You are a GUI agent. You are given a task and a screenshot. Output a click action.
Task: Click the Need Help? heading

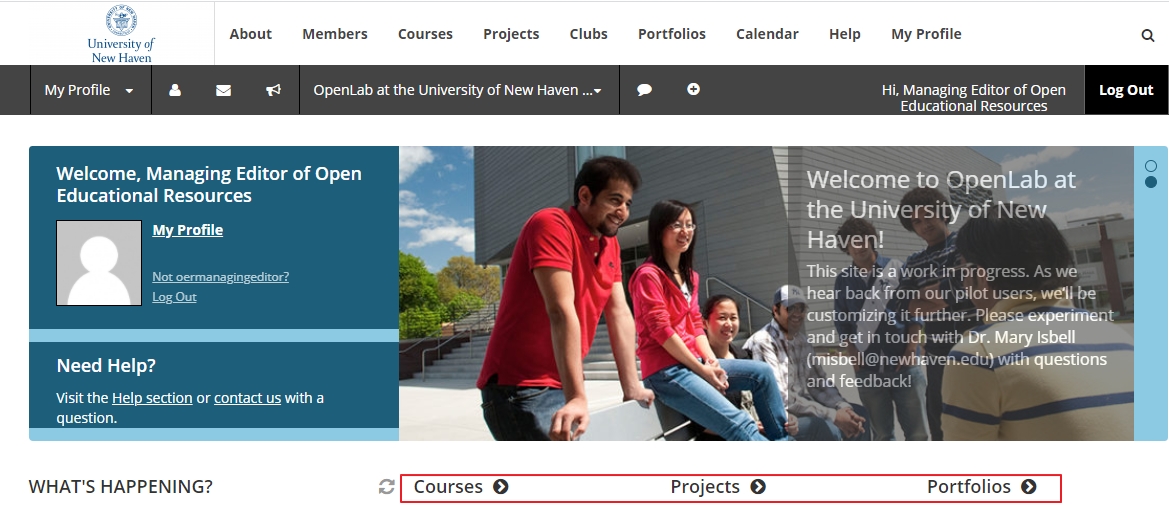point(106,366)
